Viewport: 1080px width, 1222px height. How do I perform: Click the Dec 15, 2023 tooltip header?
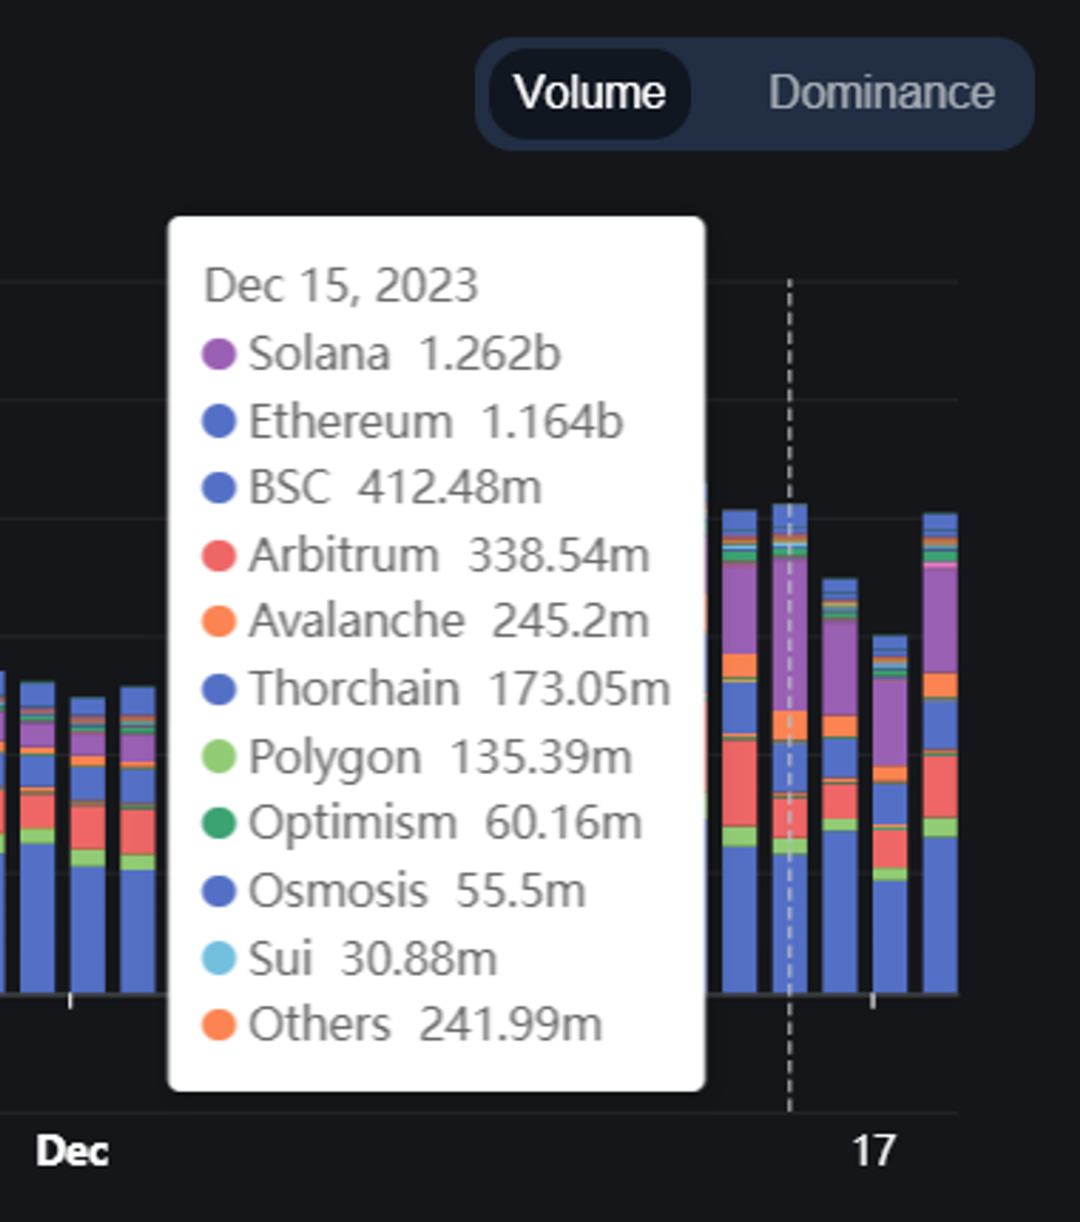(x=341, y=285)
